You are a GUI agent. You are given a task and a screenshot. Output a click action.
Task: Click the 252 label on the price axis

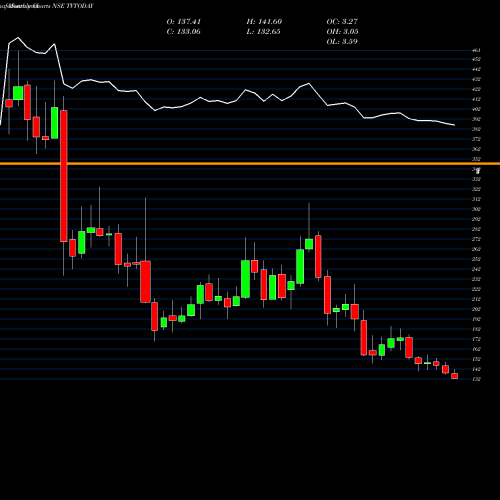point(476,259)
